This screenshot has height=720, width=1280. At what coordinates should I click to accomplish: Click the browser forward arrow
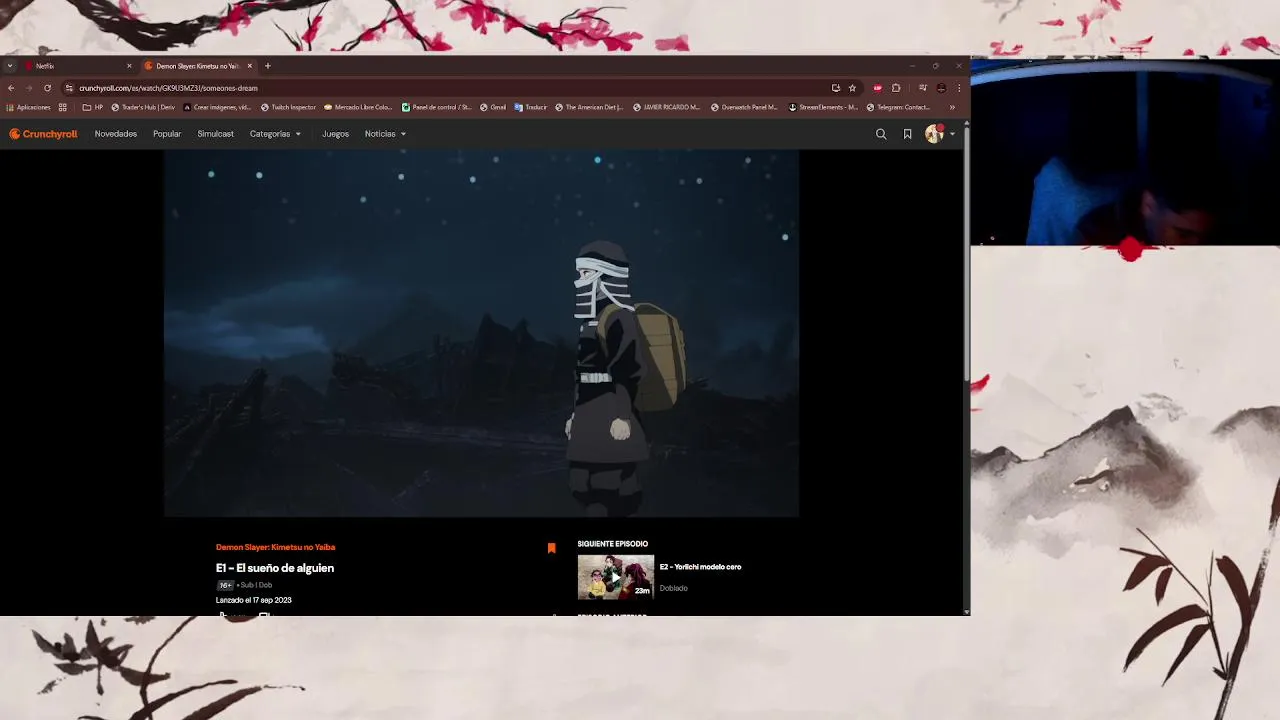[29, 88]
